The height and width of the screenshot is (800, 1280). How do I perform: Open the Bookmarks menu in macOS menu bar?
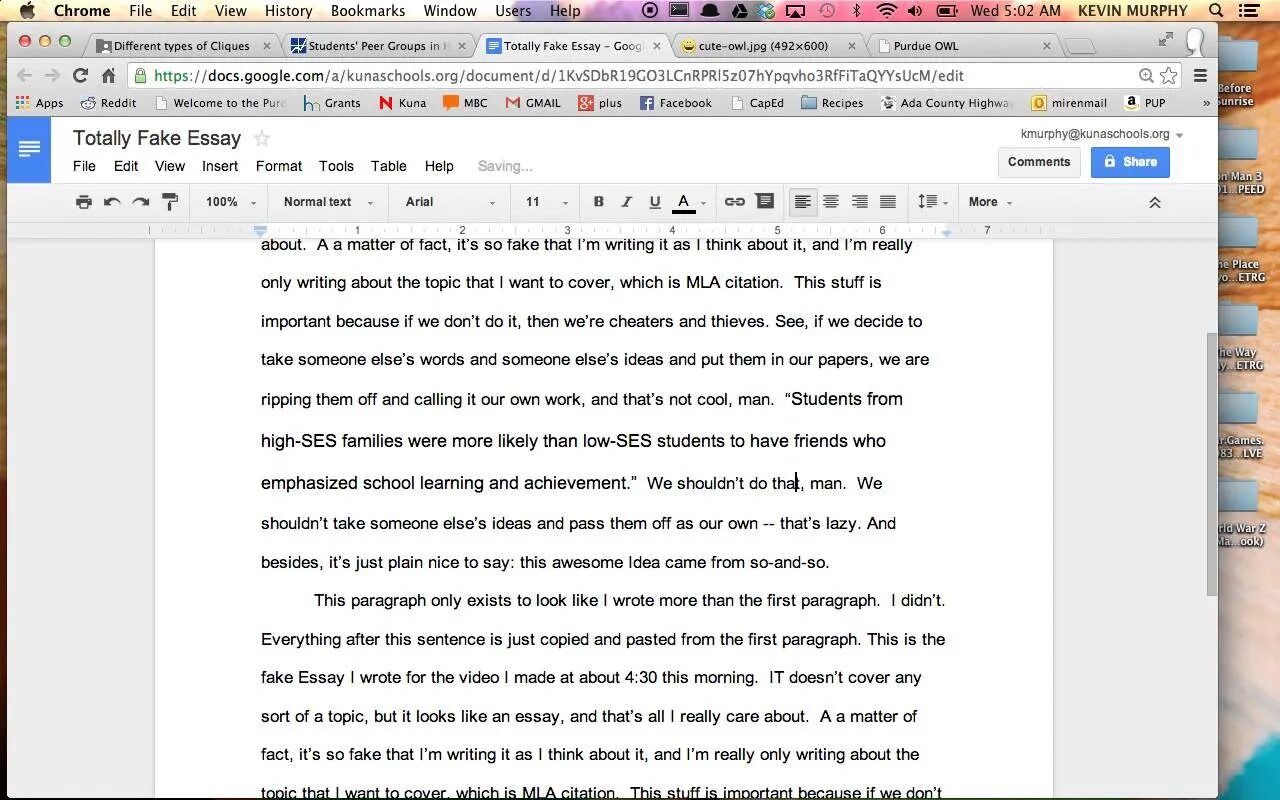point(368,11)
